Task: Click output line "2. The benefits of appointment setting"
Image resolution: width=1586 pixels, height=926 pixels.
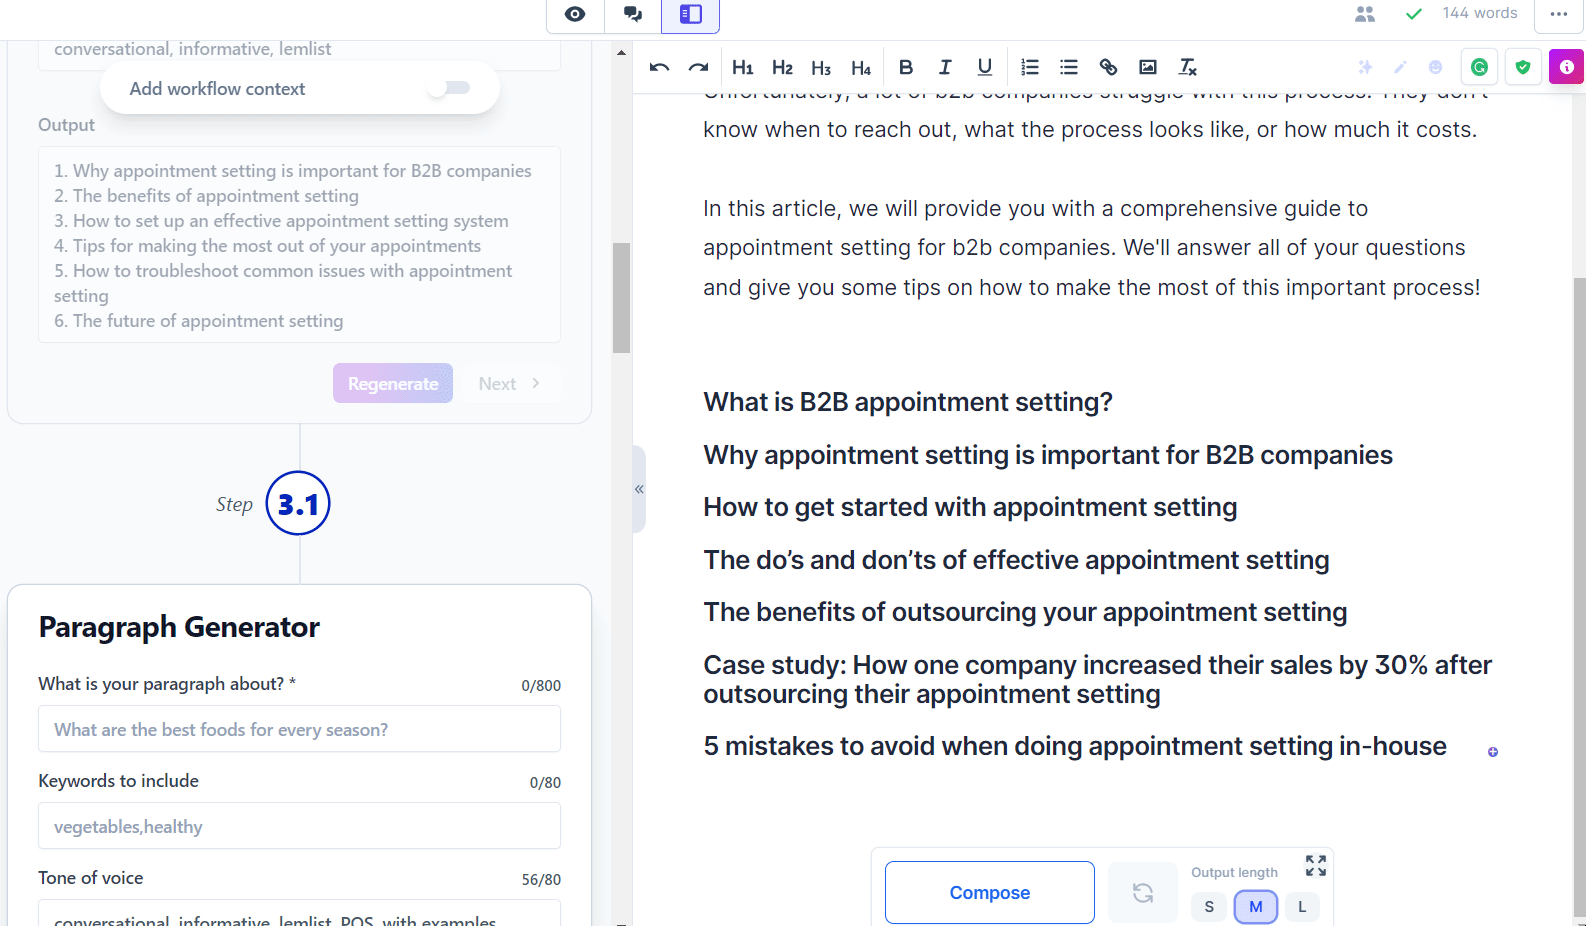Action: [206, 196]
